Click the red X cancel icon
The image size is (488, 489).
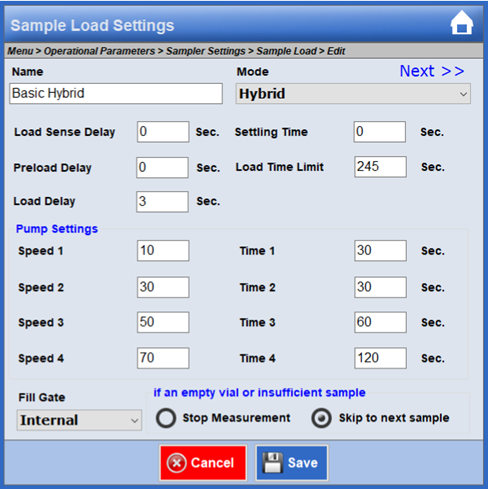tap(177, 463)
